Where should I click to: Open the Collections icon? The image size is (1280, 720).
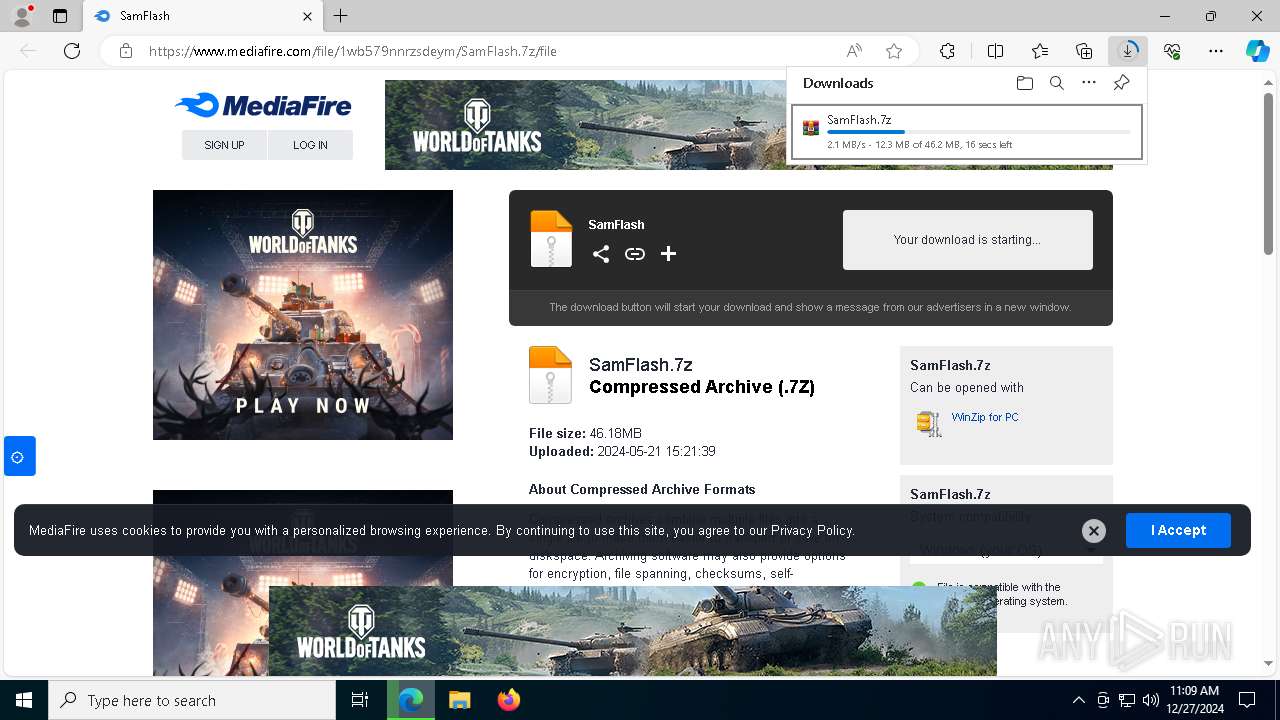click(x=1084, y=51)
